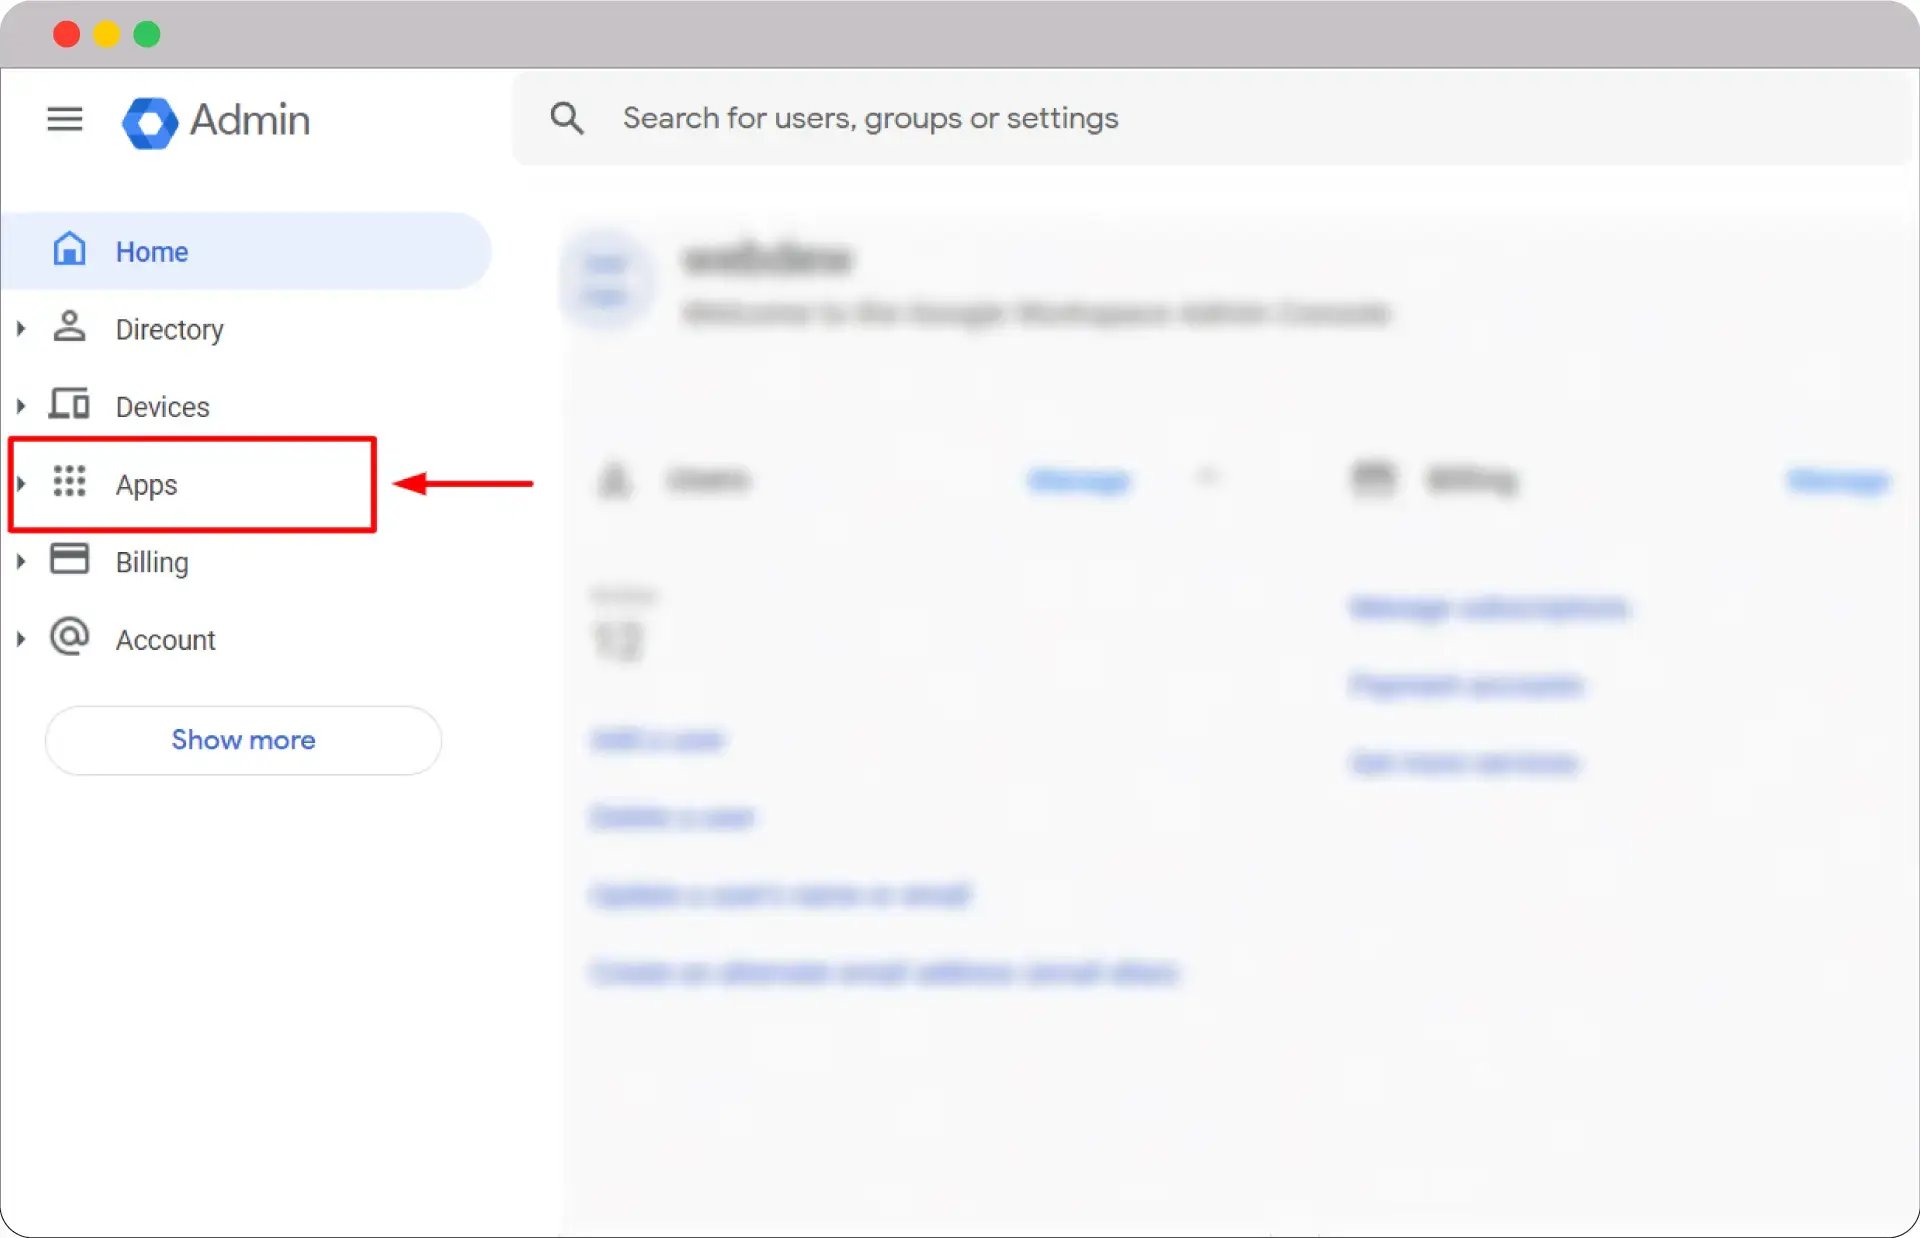Click the Devices icon in sidebar
Screen dimensions: 1920x1238
click(x=69, y=404)
